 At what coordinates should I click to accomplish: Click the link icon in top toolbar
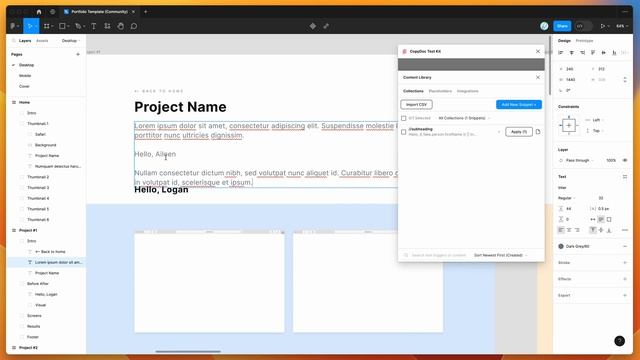click(326, 26)
